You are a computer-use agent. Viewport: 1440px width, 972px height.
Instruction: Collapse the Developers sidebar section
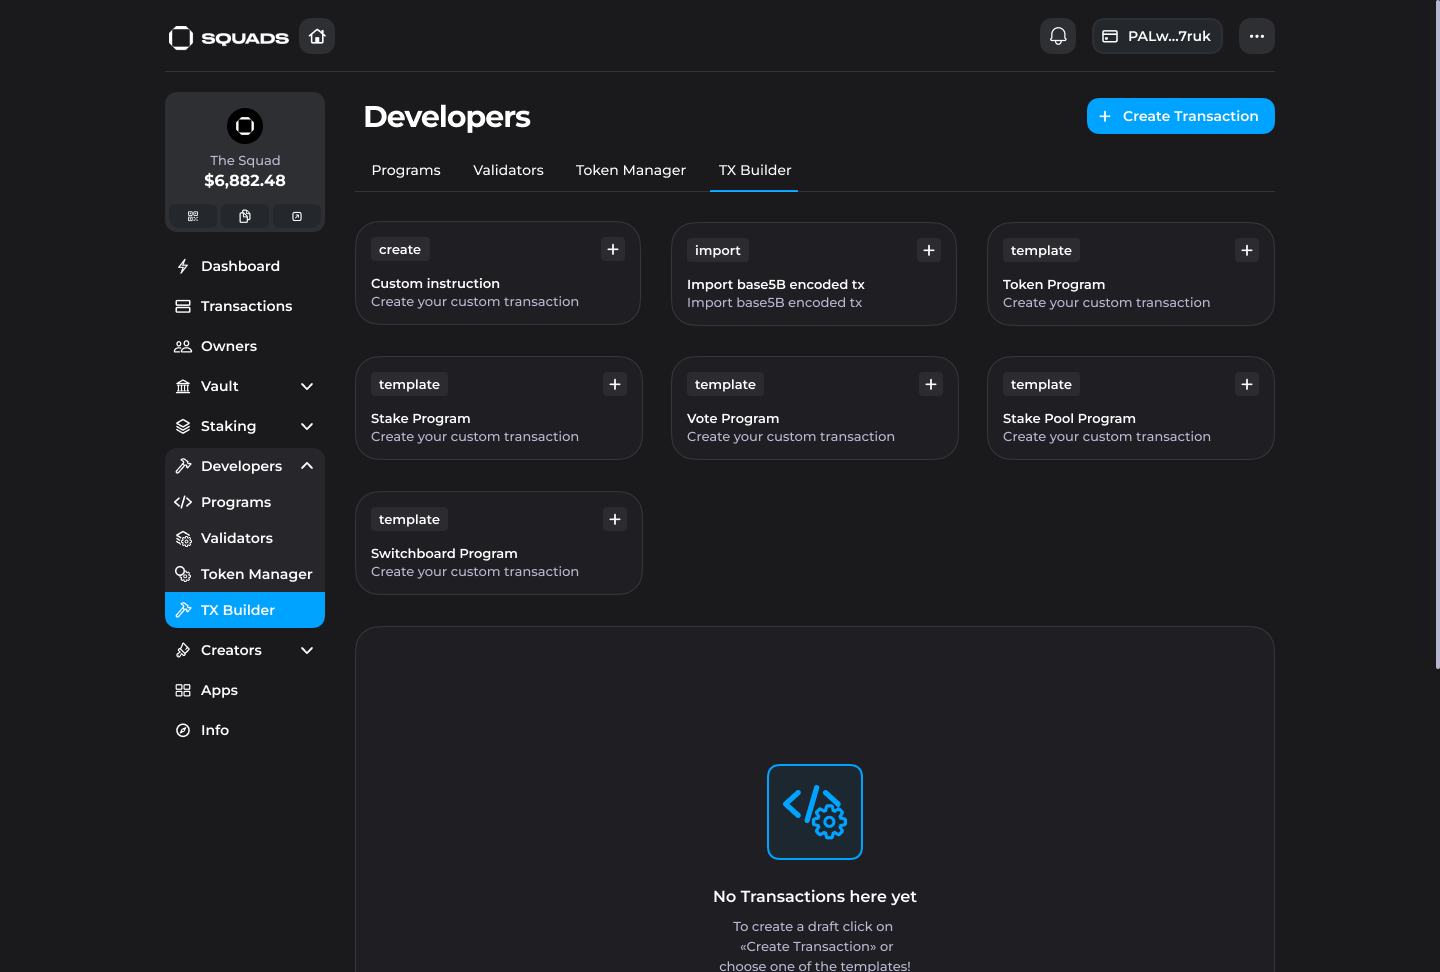307,466
